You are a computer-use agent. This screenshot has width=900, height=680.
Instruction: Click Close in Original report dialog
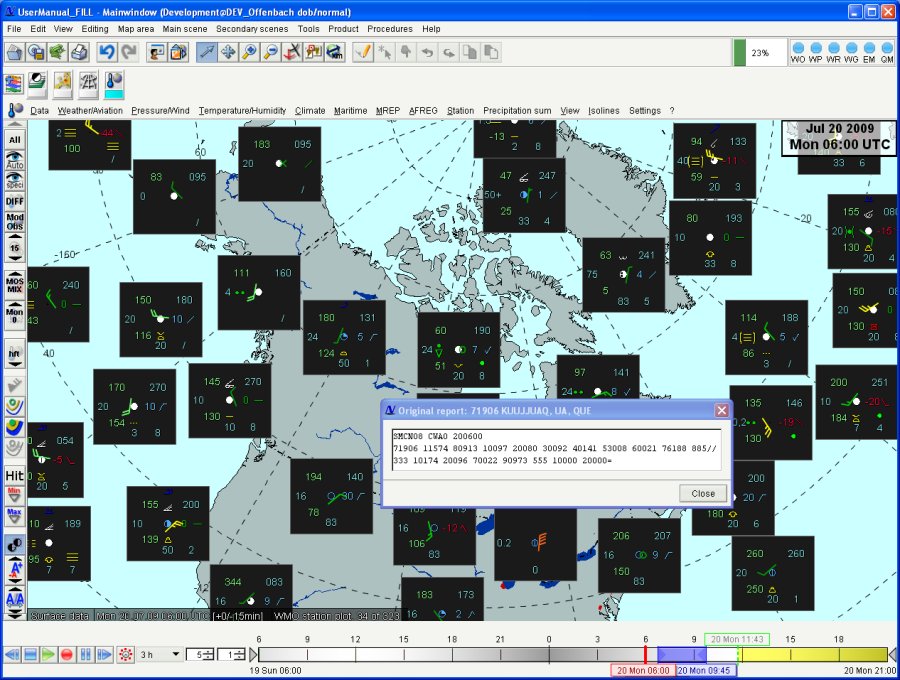[703, 494]
